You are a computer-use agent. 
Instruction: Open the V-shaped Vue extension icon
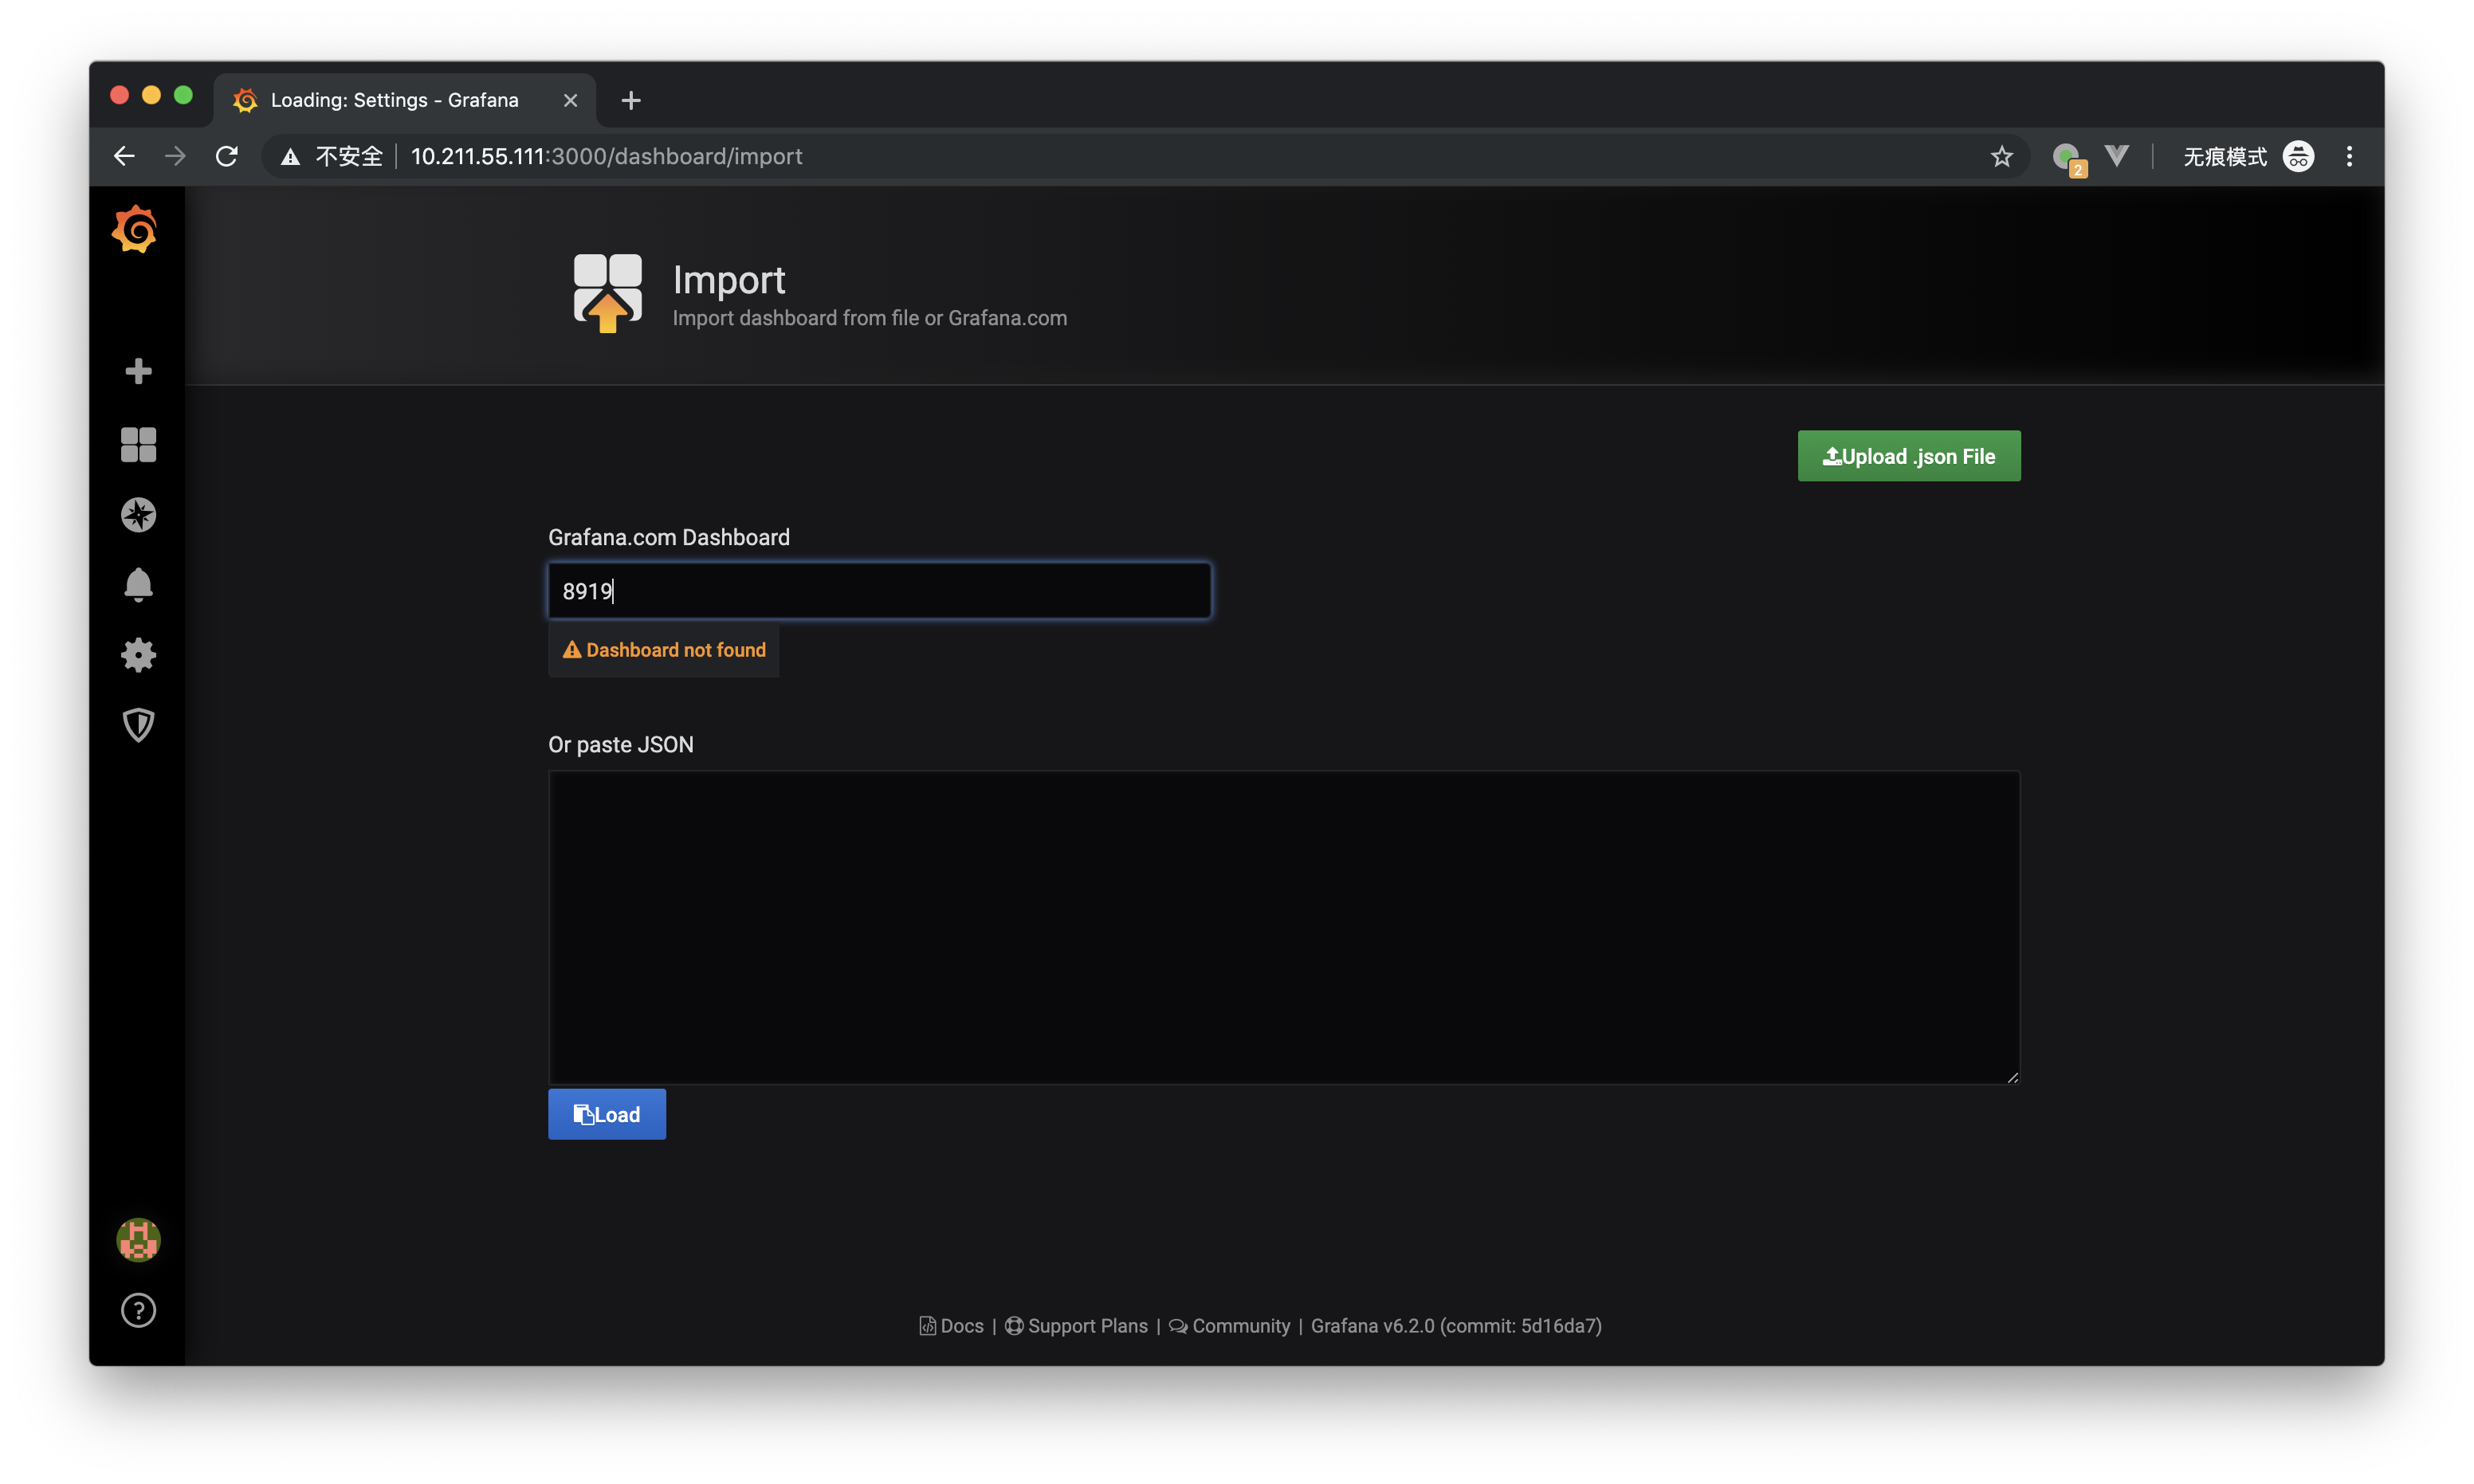coord(2116,156)
